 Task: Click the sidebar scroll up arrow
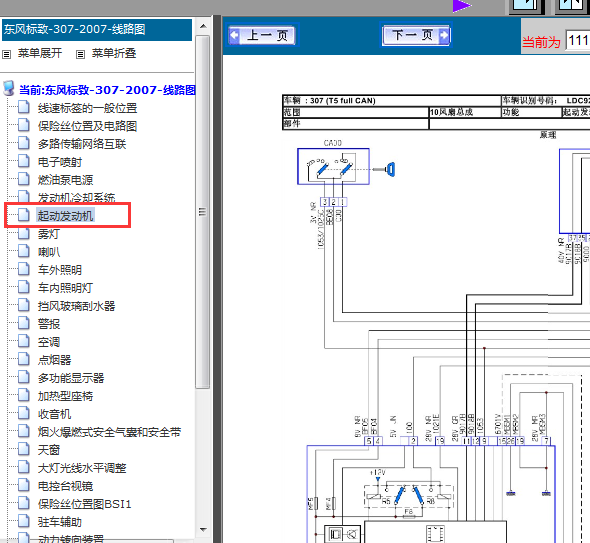[x=204, y=26]
